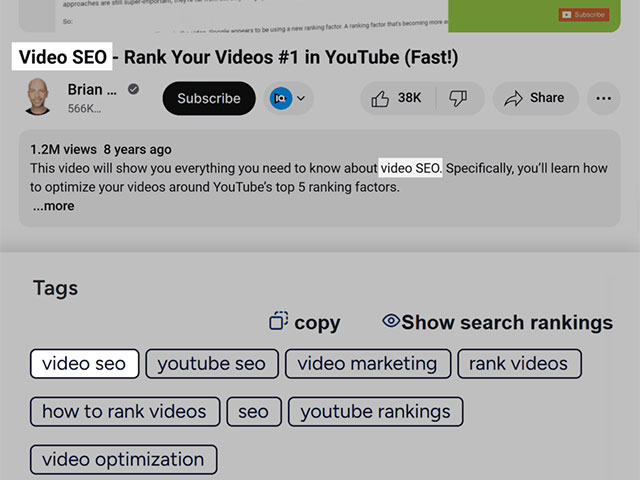Click Brian's channel avatar photo
The height and width of the screenshot is (480, 640).
point(38,97)
